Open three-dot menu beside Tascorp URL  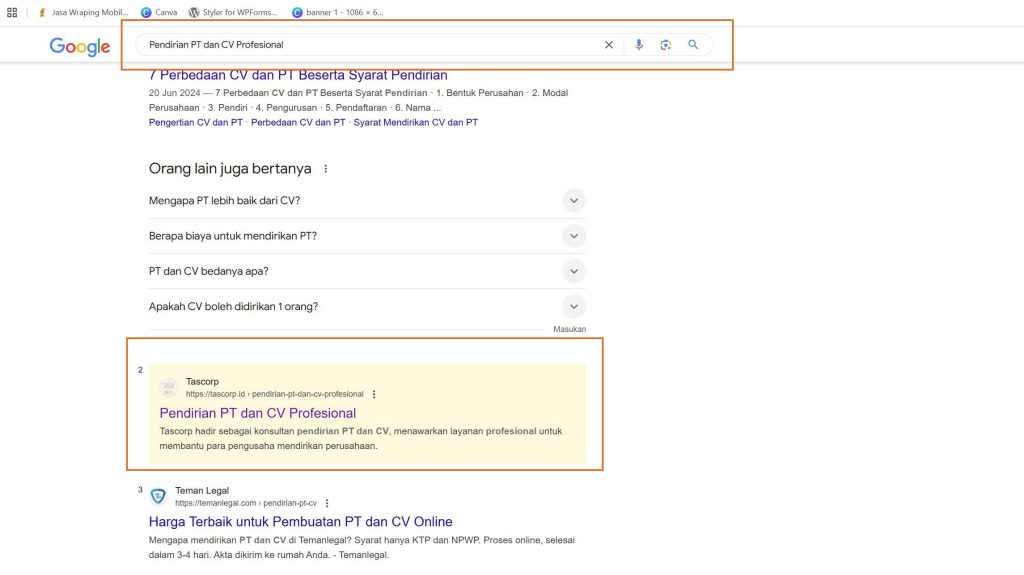[374, 394]
